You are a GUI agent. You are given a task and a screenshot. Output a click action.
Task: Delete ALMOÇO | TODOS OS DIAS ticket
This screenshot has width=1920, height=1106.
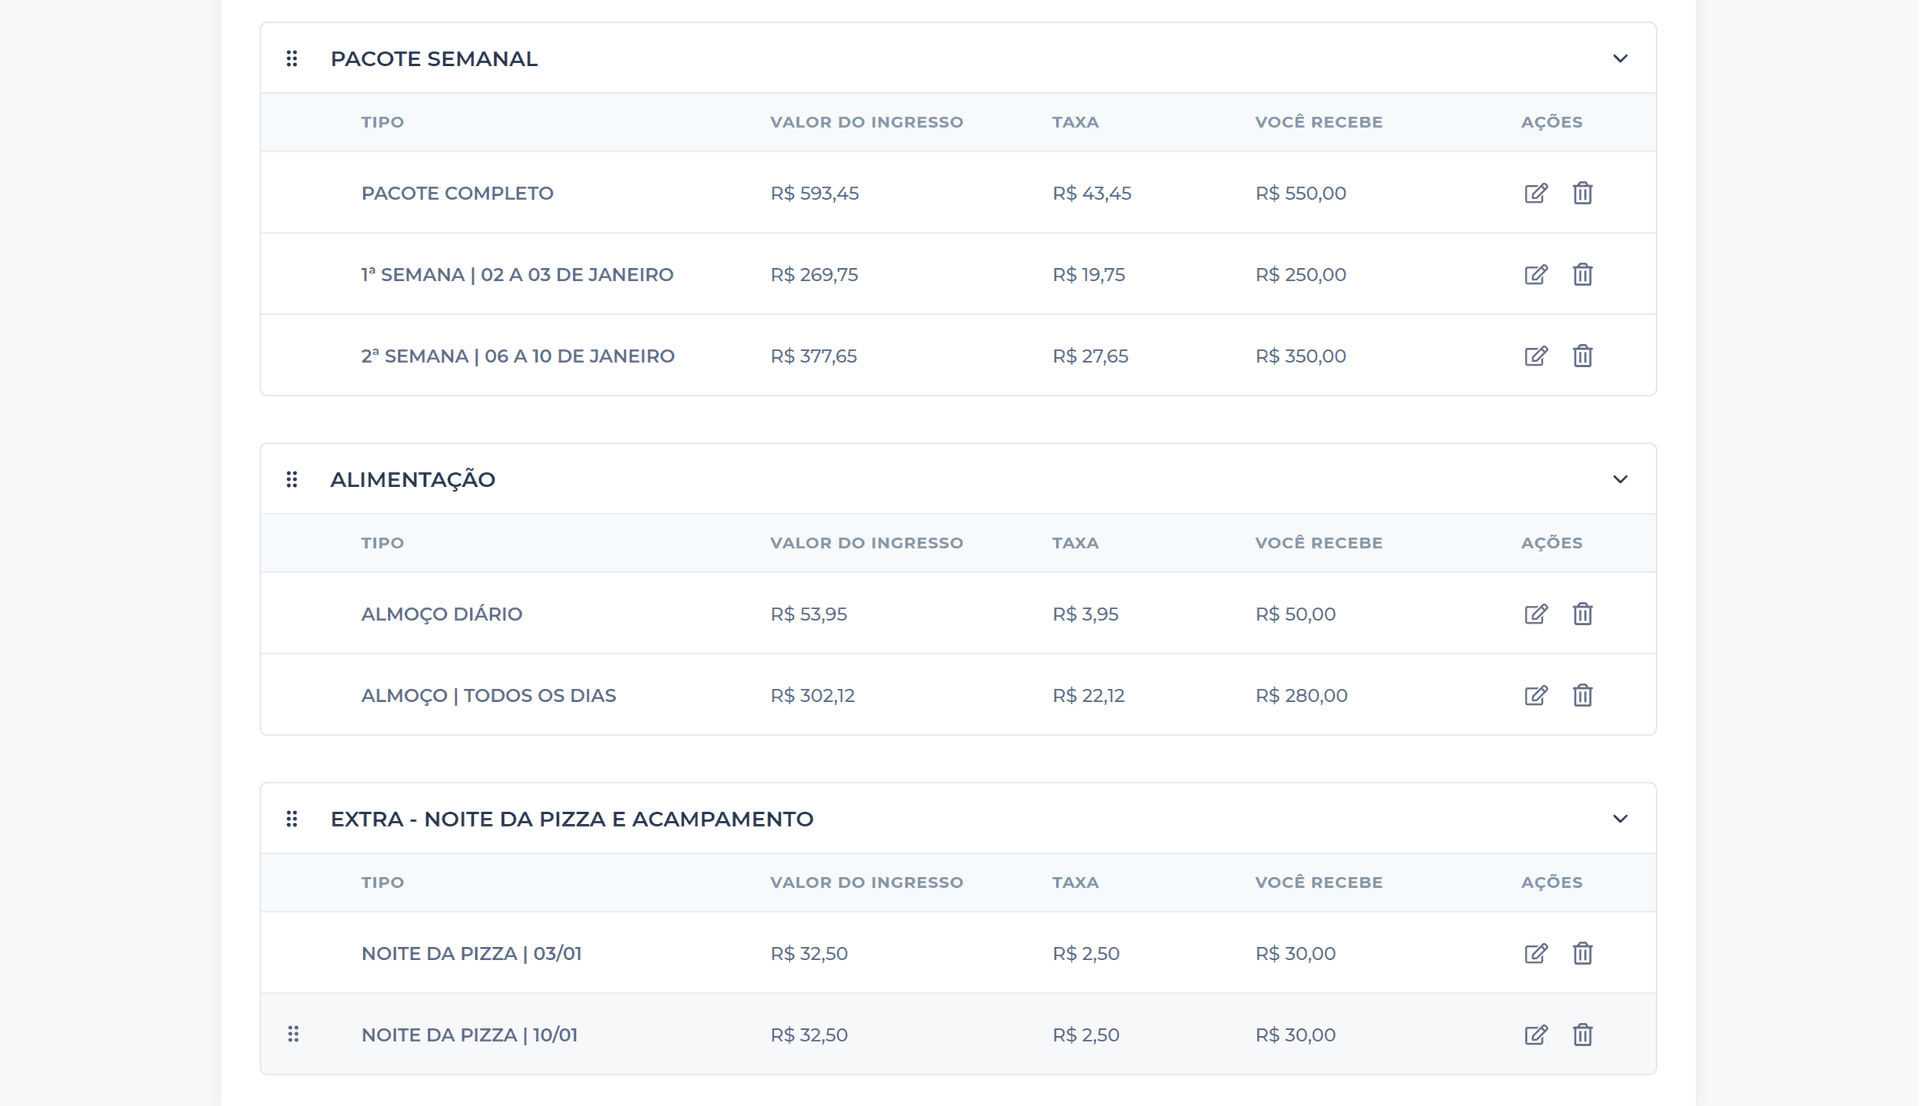tap(1582, 695)
